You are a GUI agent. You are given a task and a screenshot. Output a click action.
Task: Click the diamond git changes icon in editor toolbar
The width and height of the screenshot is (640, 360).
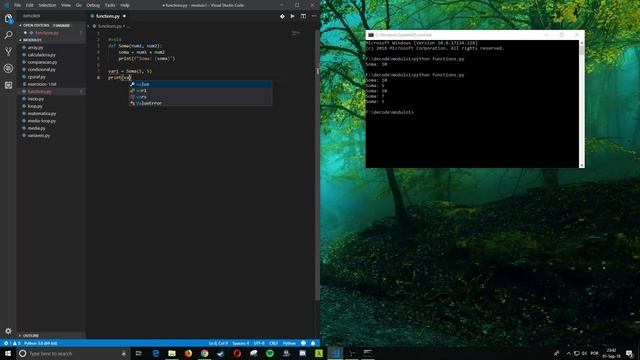click(x=282, y=16)
